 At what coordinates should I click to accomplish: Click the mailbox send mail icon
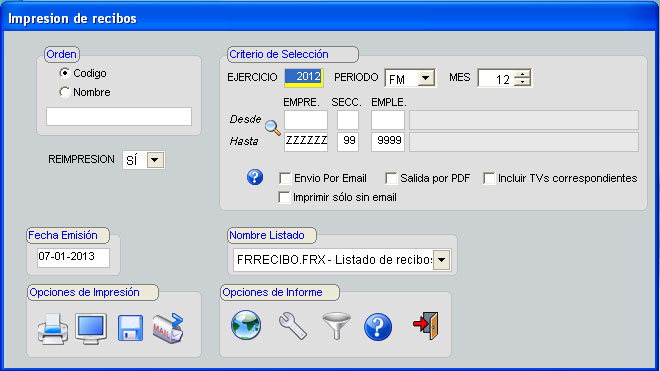pyautogui.click(x=168, y=328)
